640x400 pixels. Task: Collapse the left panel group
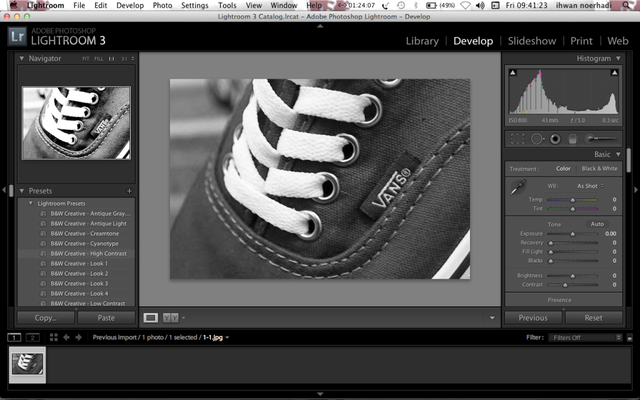click(4, 190)
